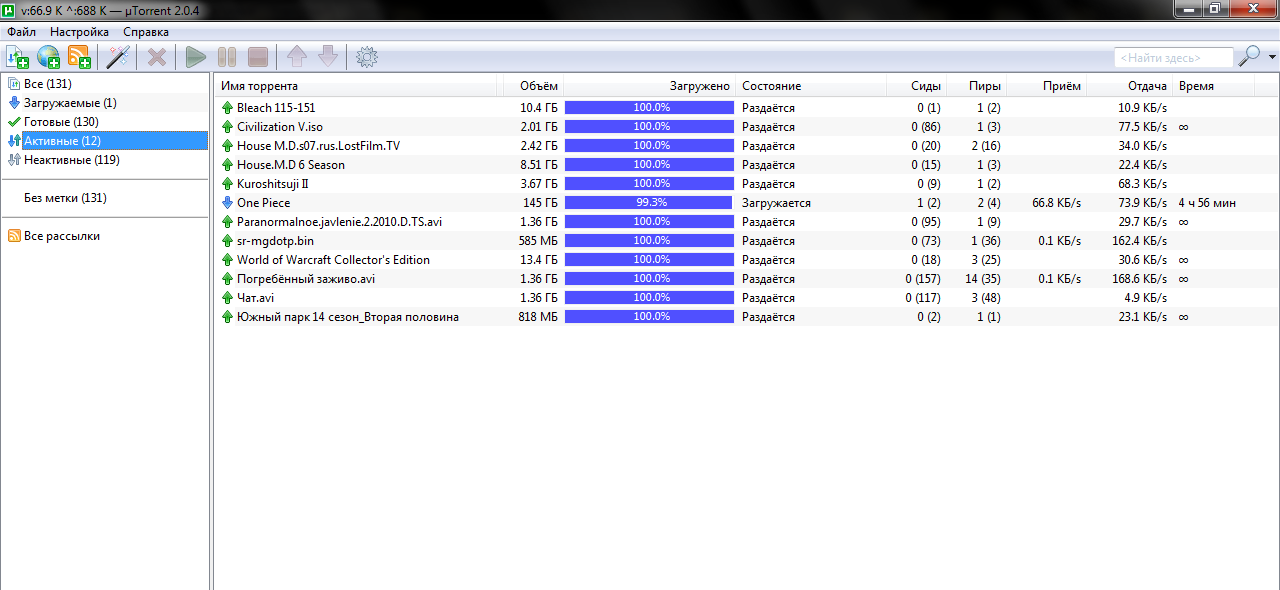Sort by Загружено column header

[x=650, y=86]
